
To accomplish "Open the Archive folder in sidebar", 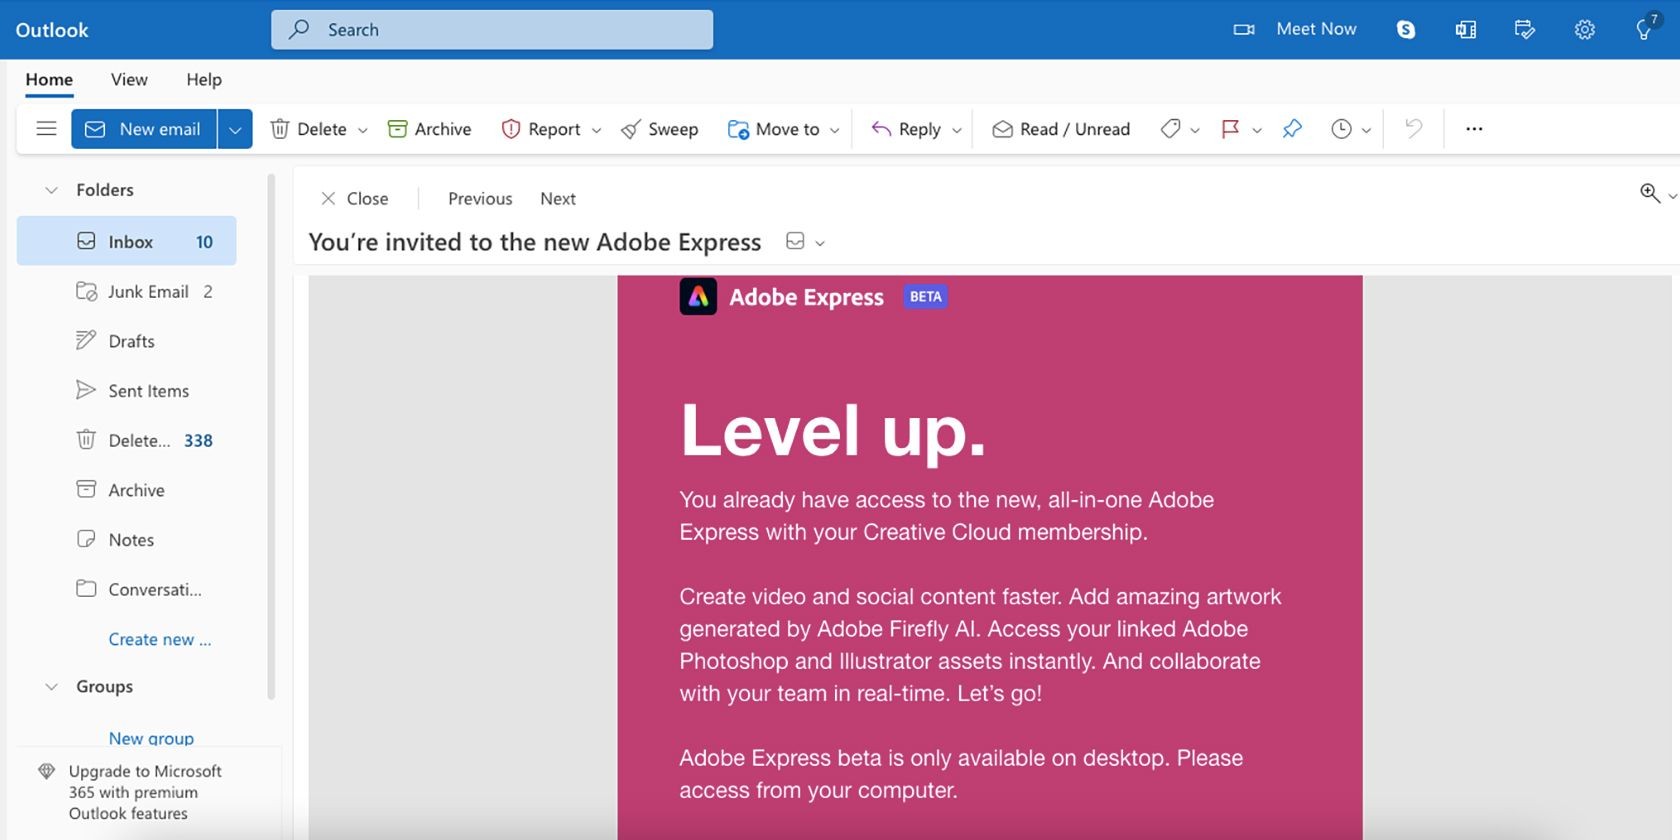I will (127, 490).
